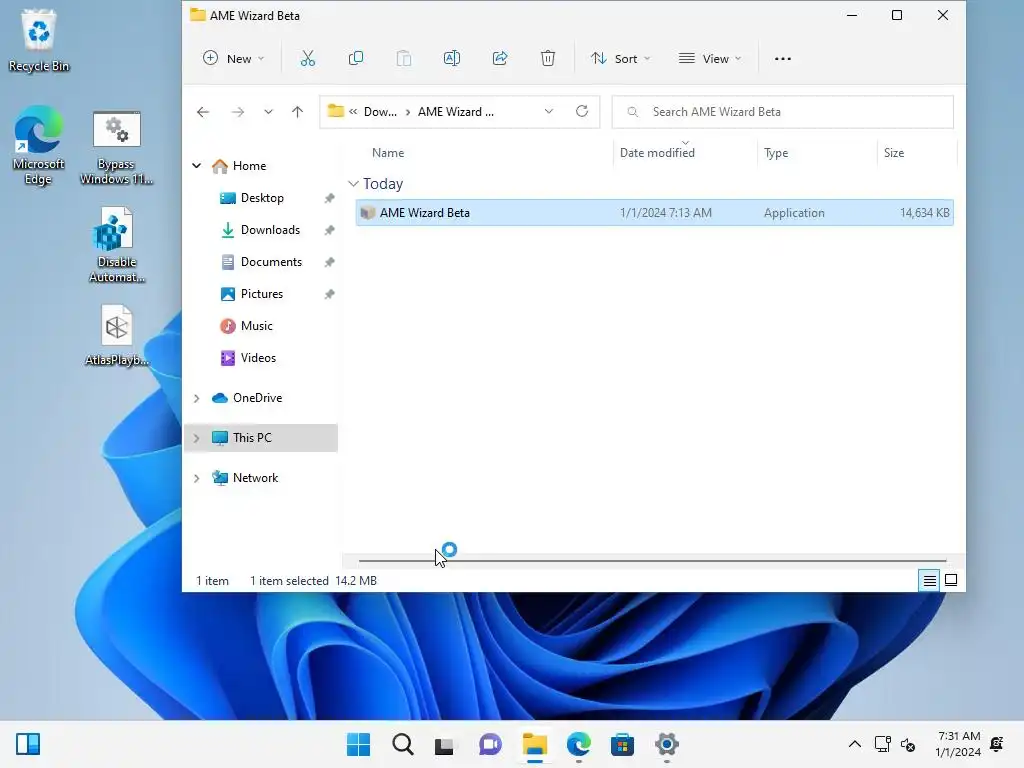
Task: Delete the file with trash icon
Action: (x=548, y=59)
